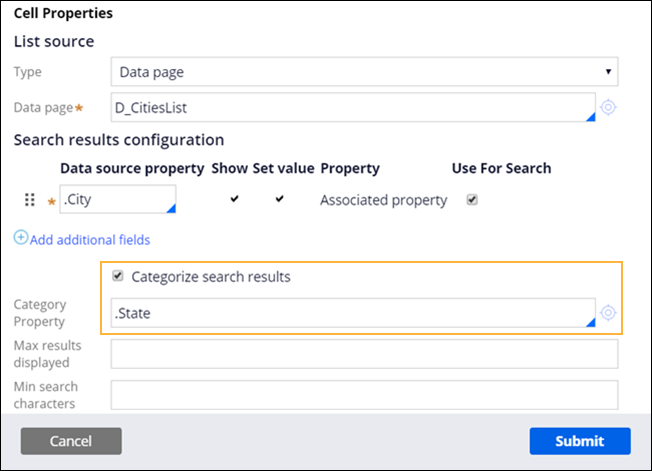This screenshot has width=652, height=471.
Task: Uncheck Categorize search results checkbox
Action: tap(119, 276)
